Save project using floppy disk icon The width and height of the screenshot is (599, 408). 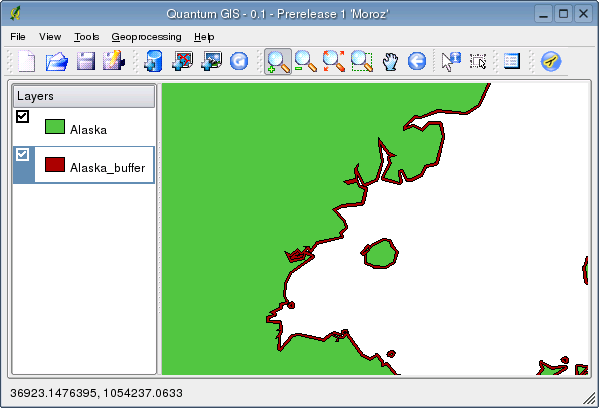coord(86,61)
